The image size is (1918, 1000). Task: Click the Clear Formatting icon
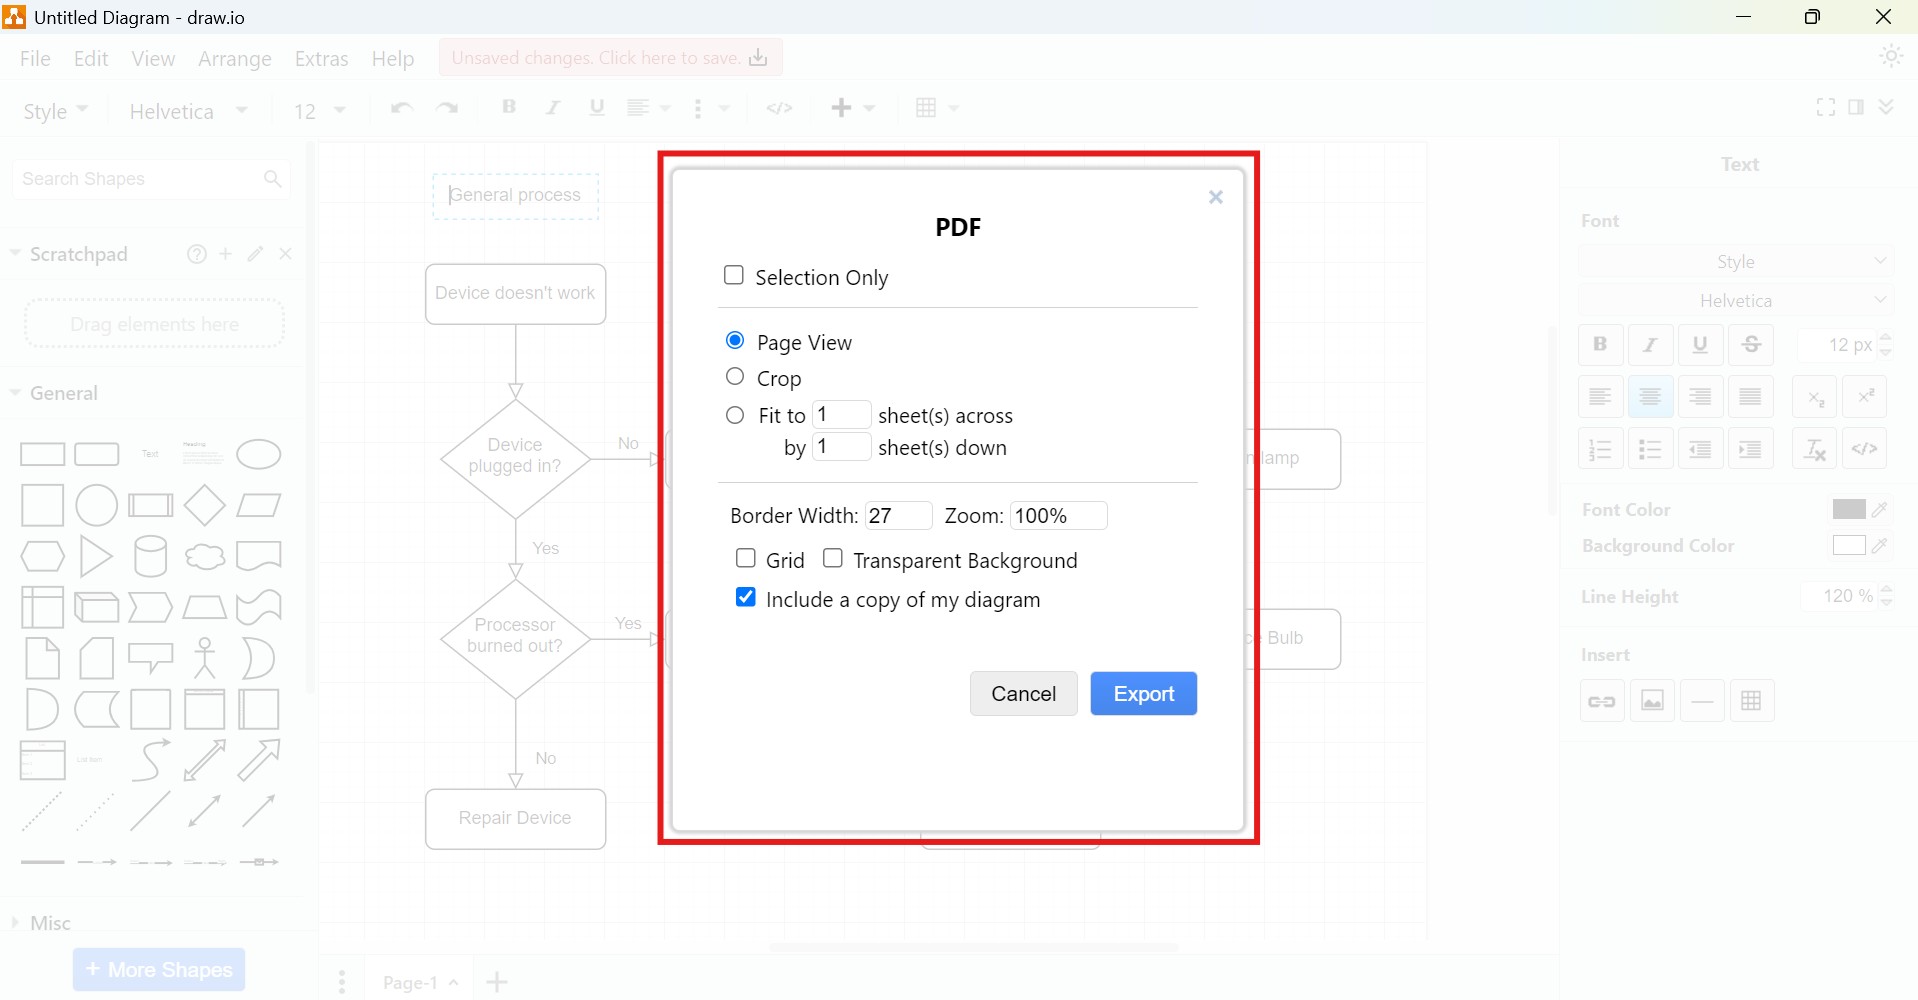point(1815,448)
